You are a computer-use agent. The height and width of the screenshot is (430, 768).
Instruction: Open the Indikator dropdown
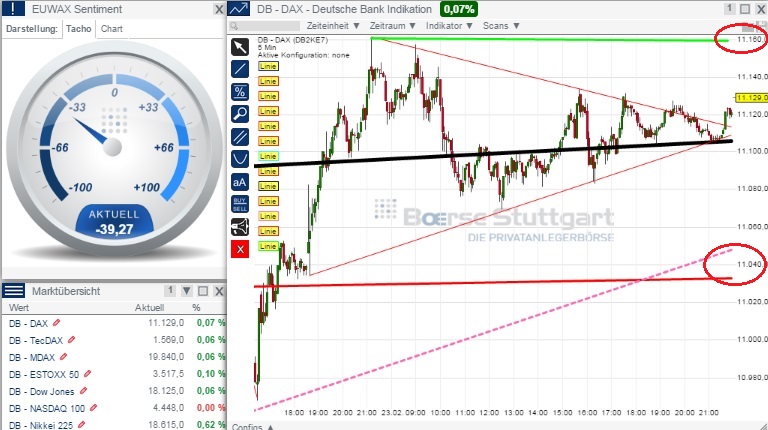pyautogui.click(x=449, y=25)
